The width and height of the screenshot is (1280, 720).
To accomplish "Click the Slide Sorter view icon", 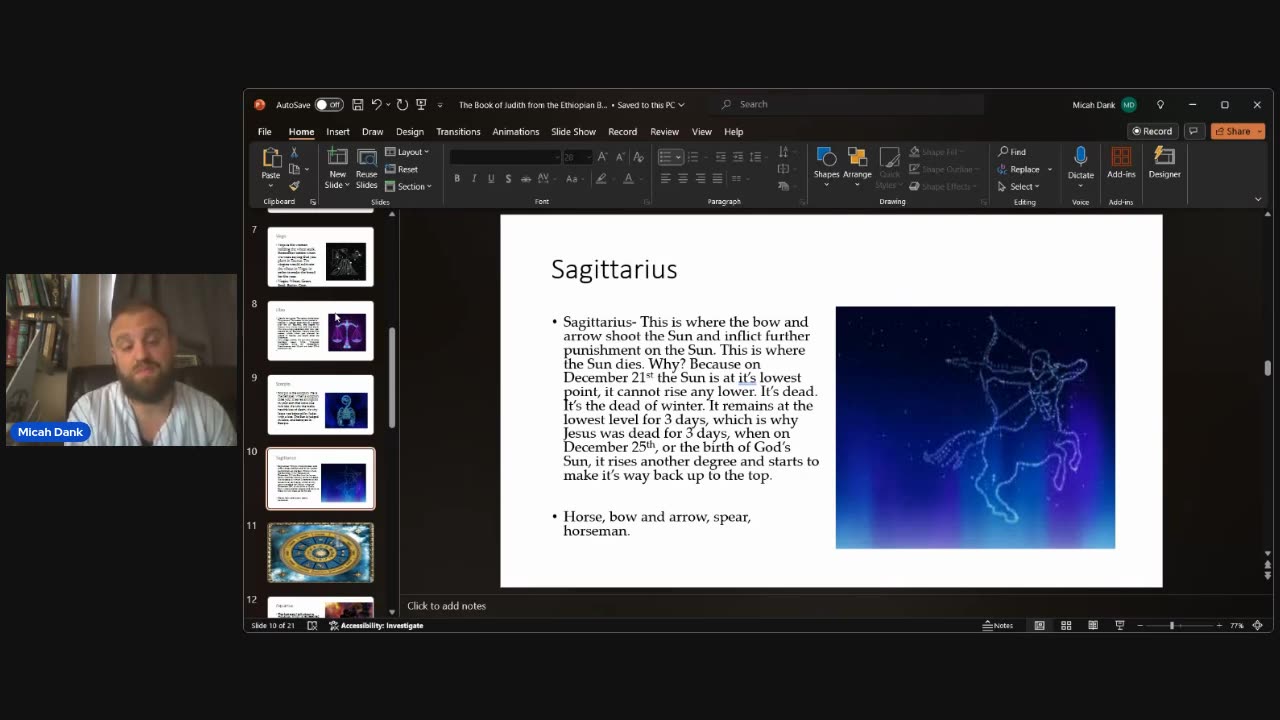I will pos(1066,625).
